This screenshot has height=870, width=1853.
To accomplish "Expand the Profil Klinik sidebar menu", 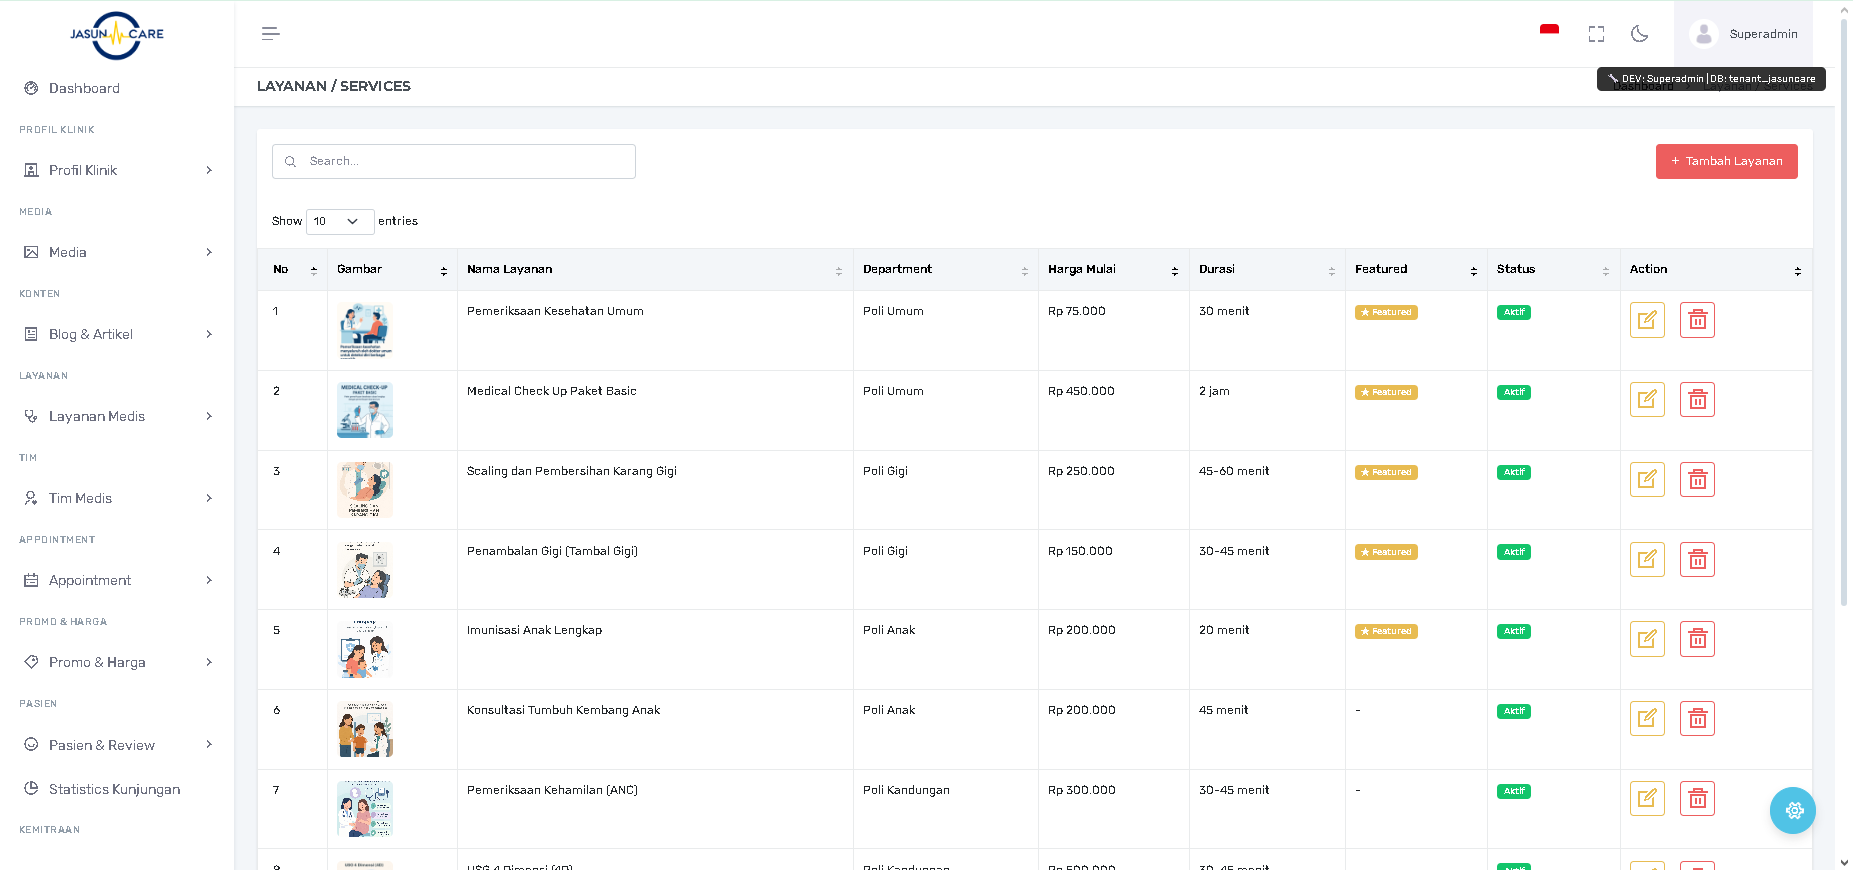I will pos(117,170).
